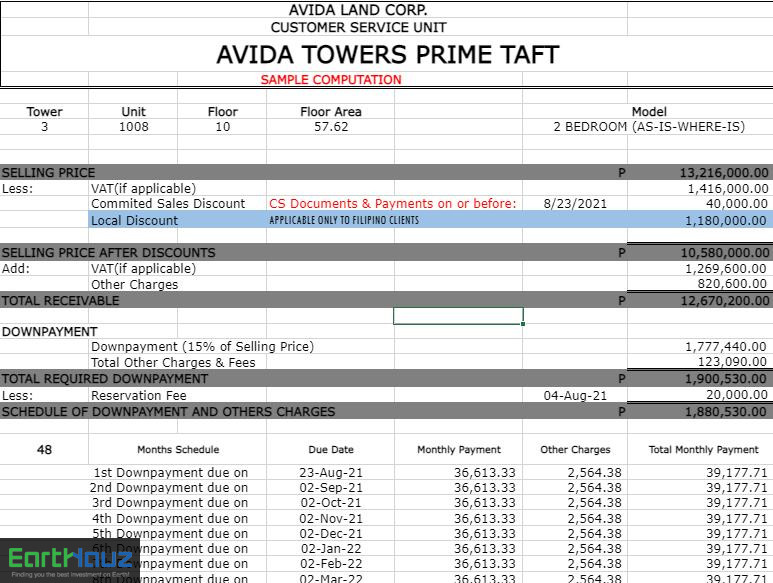
Task: Select the reservation date 04-Aug-21
Action: coord(575,395)
